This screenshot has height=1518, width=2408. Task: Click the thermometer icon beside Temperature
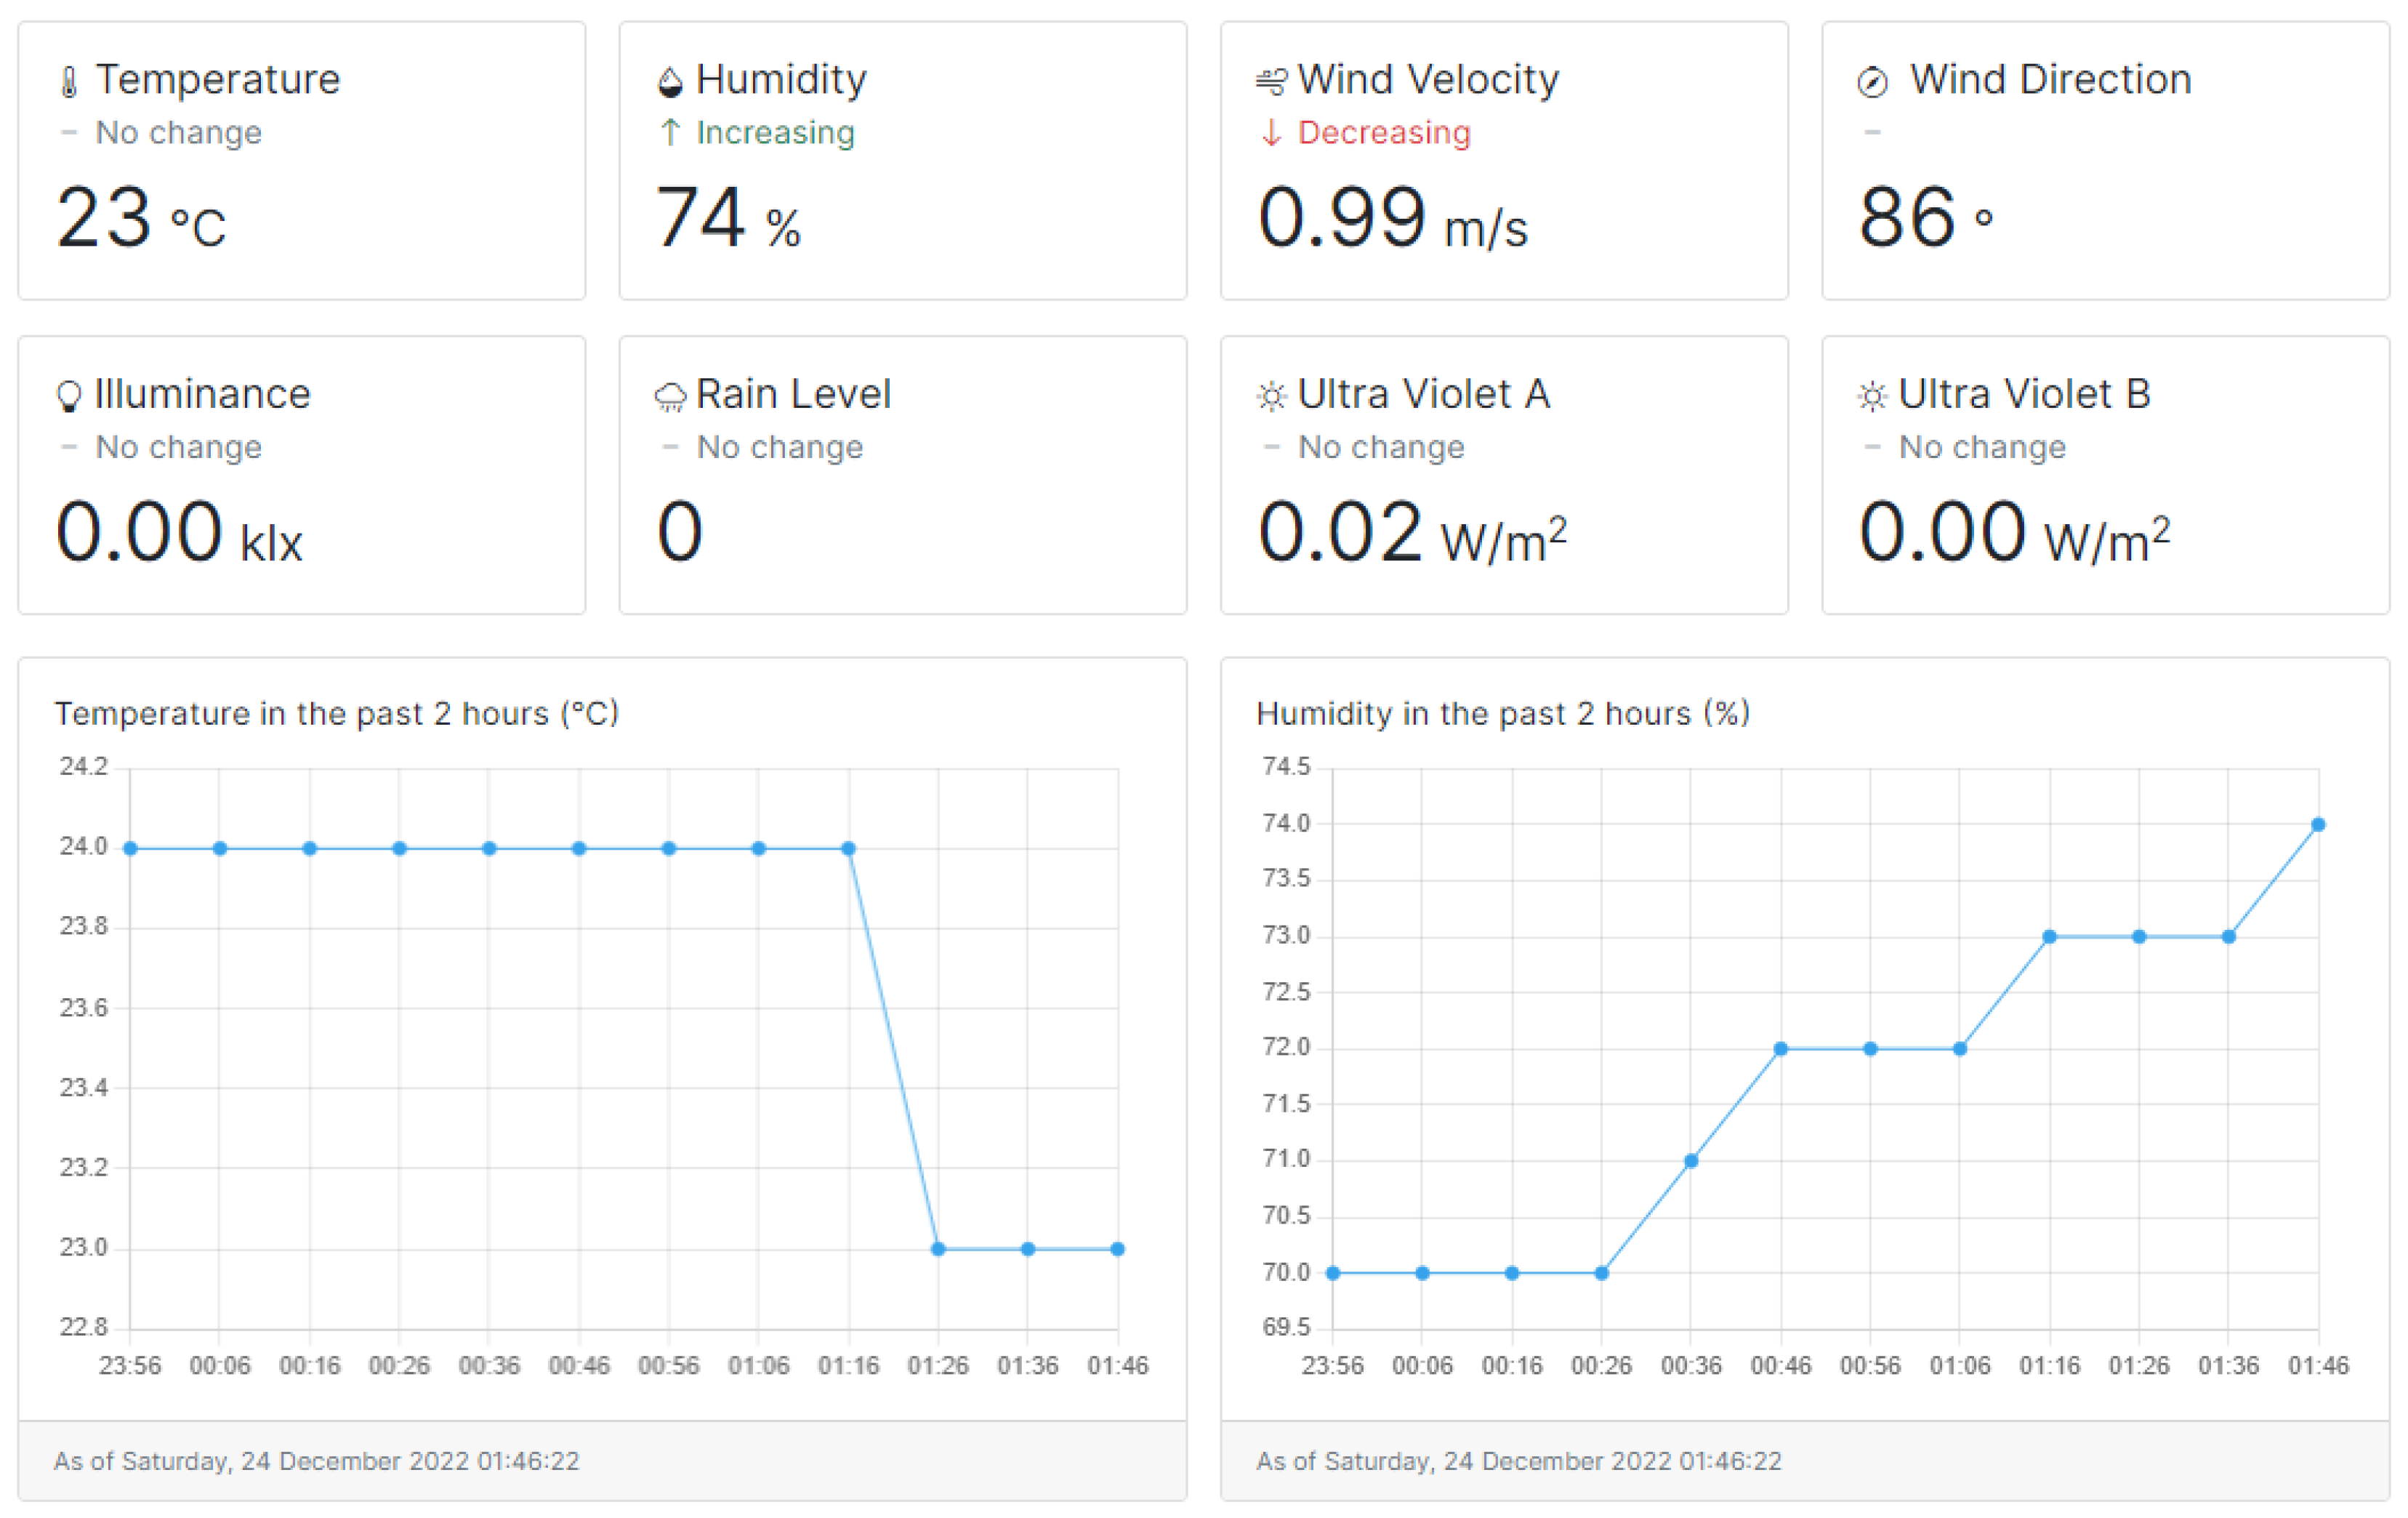[69, 82]
